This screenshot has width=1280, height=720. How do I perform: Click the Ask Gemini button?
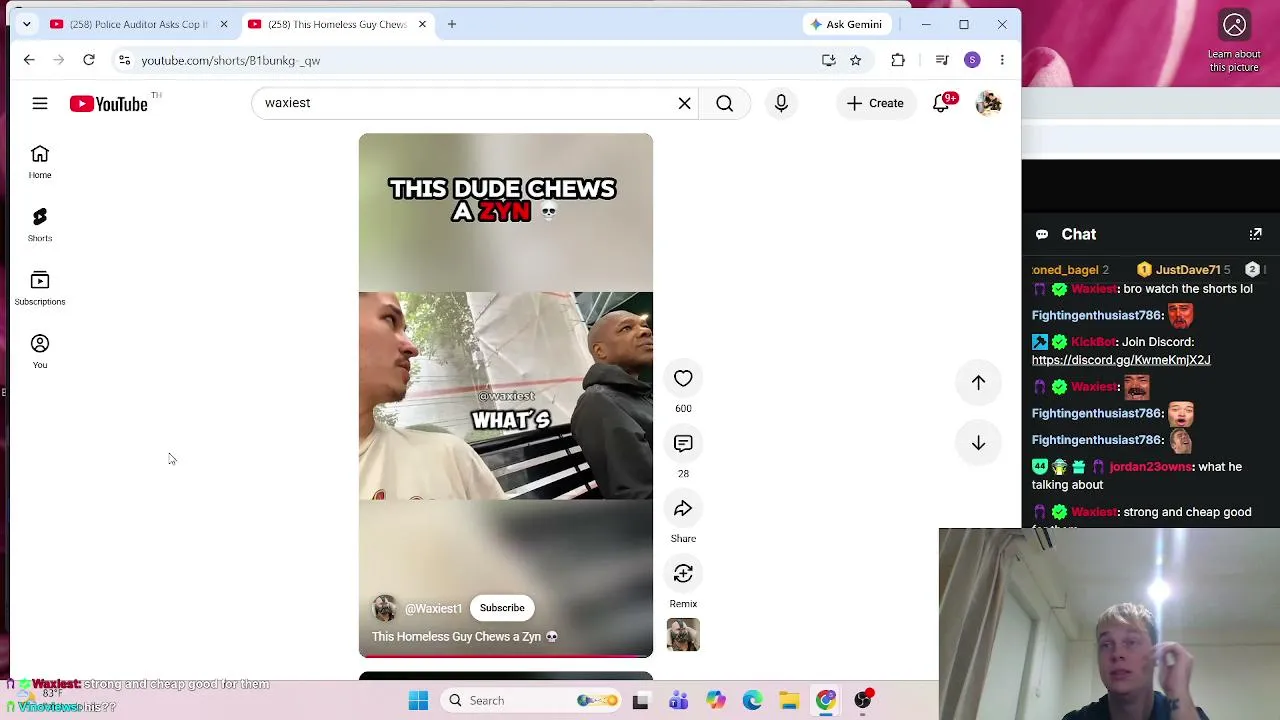pos(846,24)
